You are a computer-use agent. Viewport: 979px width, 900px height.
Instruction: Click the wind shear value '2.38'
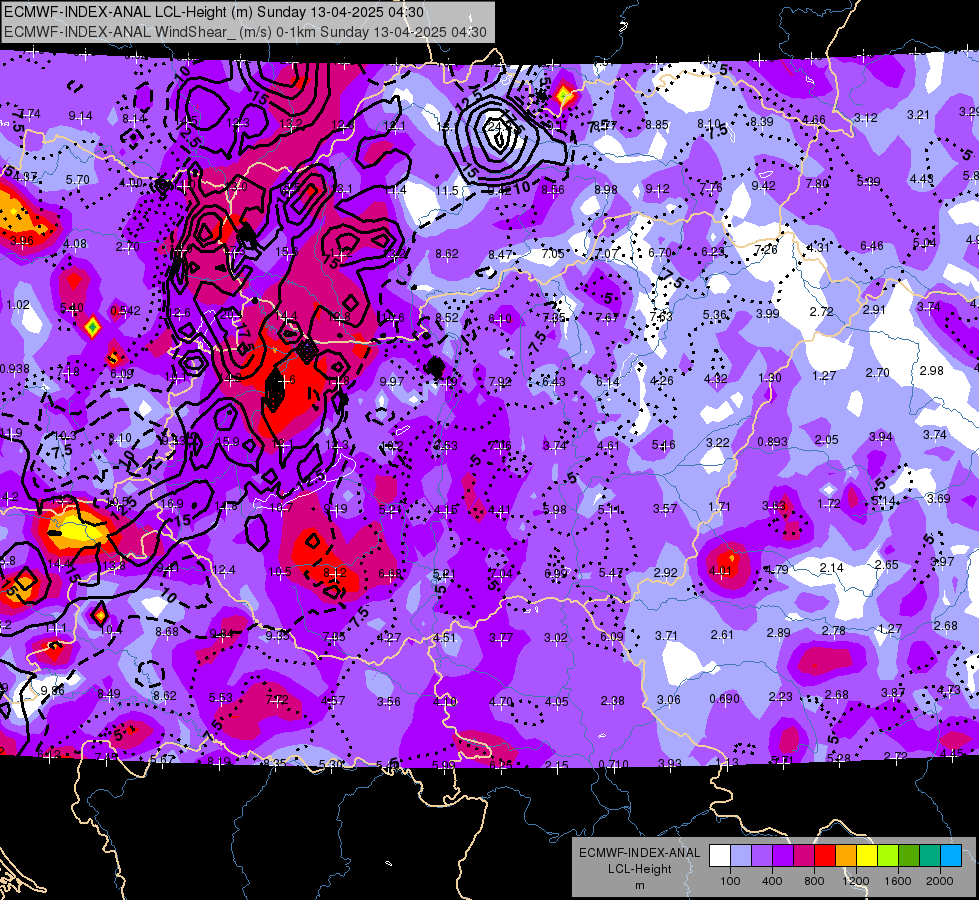(x=612, y=701)
